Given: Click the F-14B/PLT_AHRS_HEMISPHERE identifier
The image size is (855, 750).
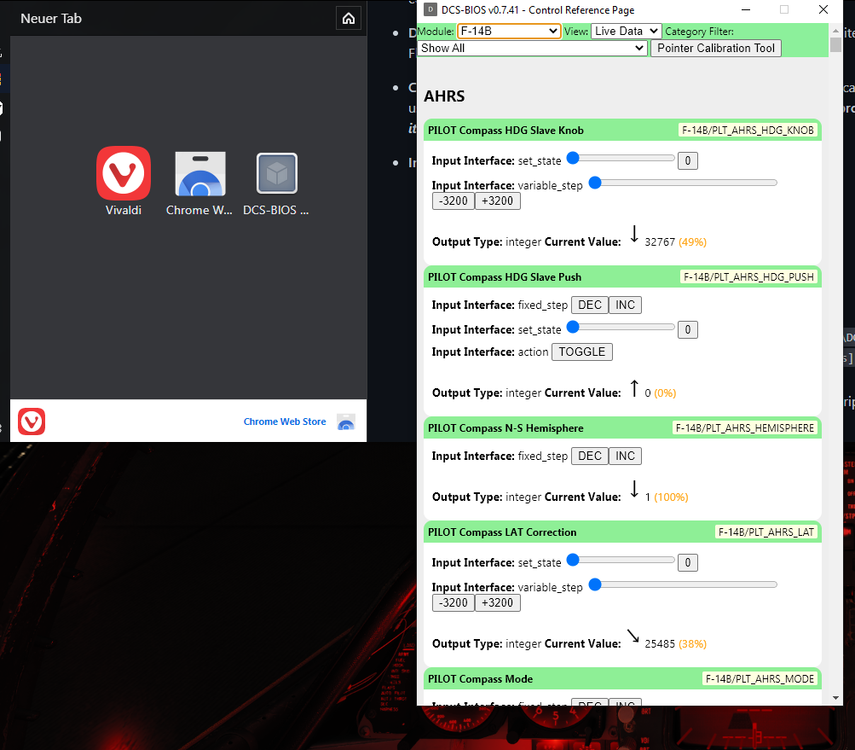Looking at the screenshot, I should [x=744, y=428].
